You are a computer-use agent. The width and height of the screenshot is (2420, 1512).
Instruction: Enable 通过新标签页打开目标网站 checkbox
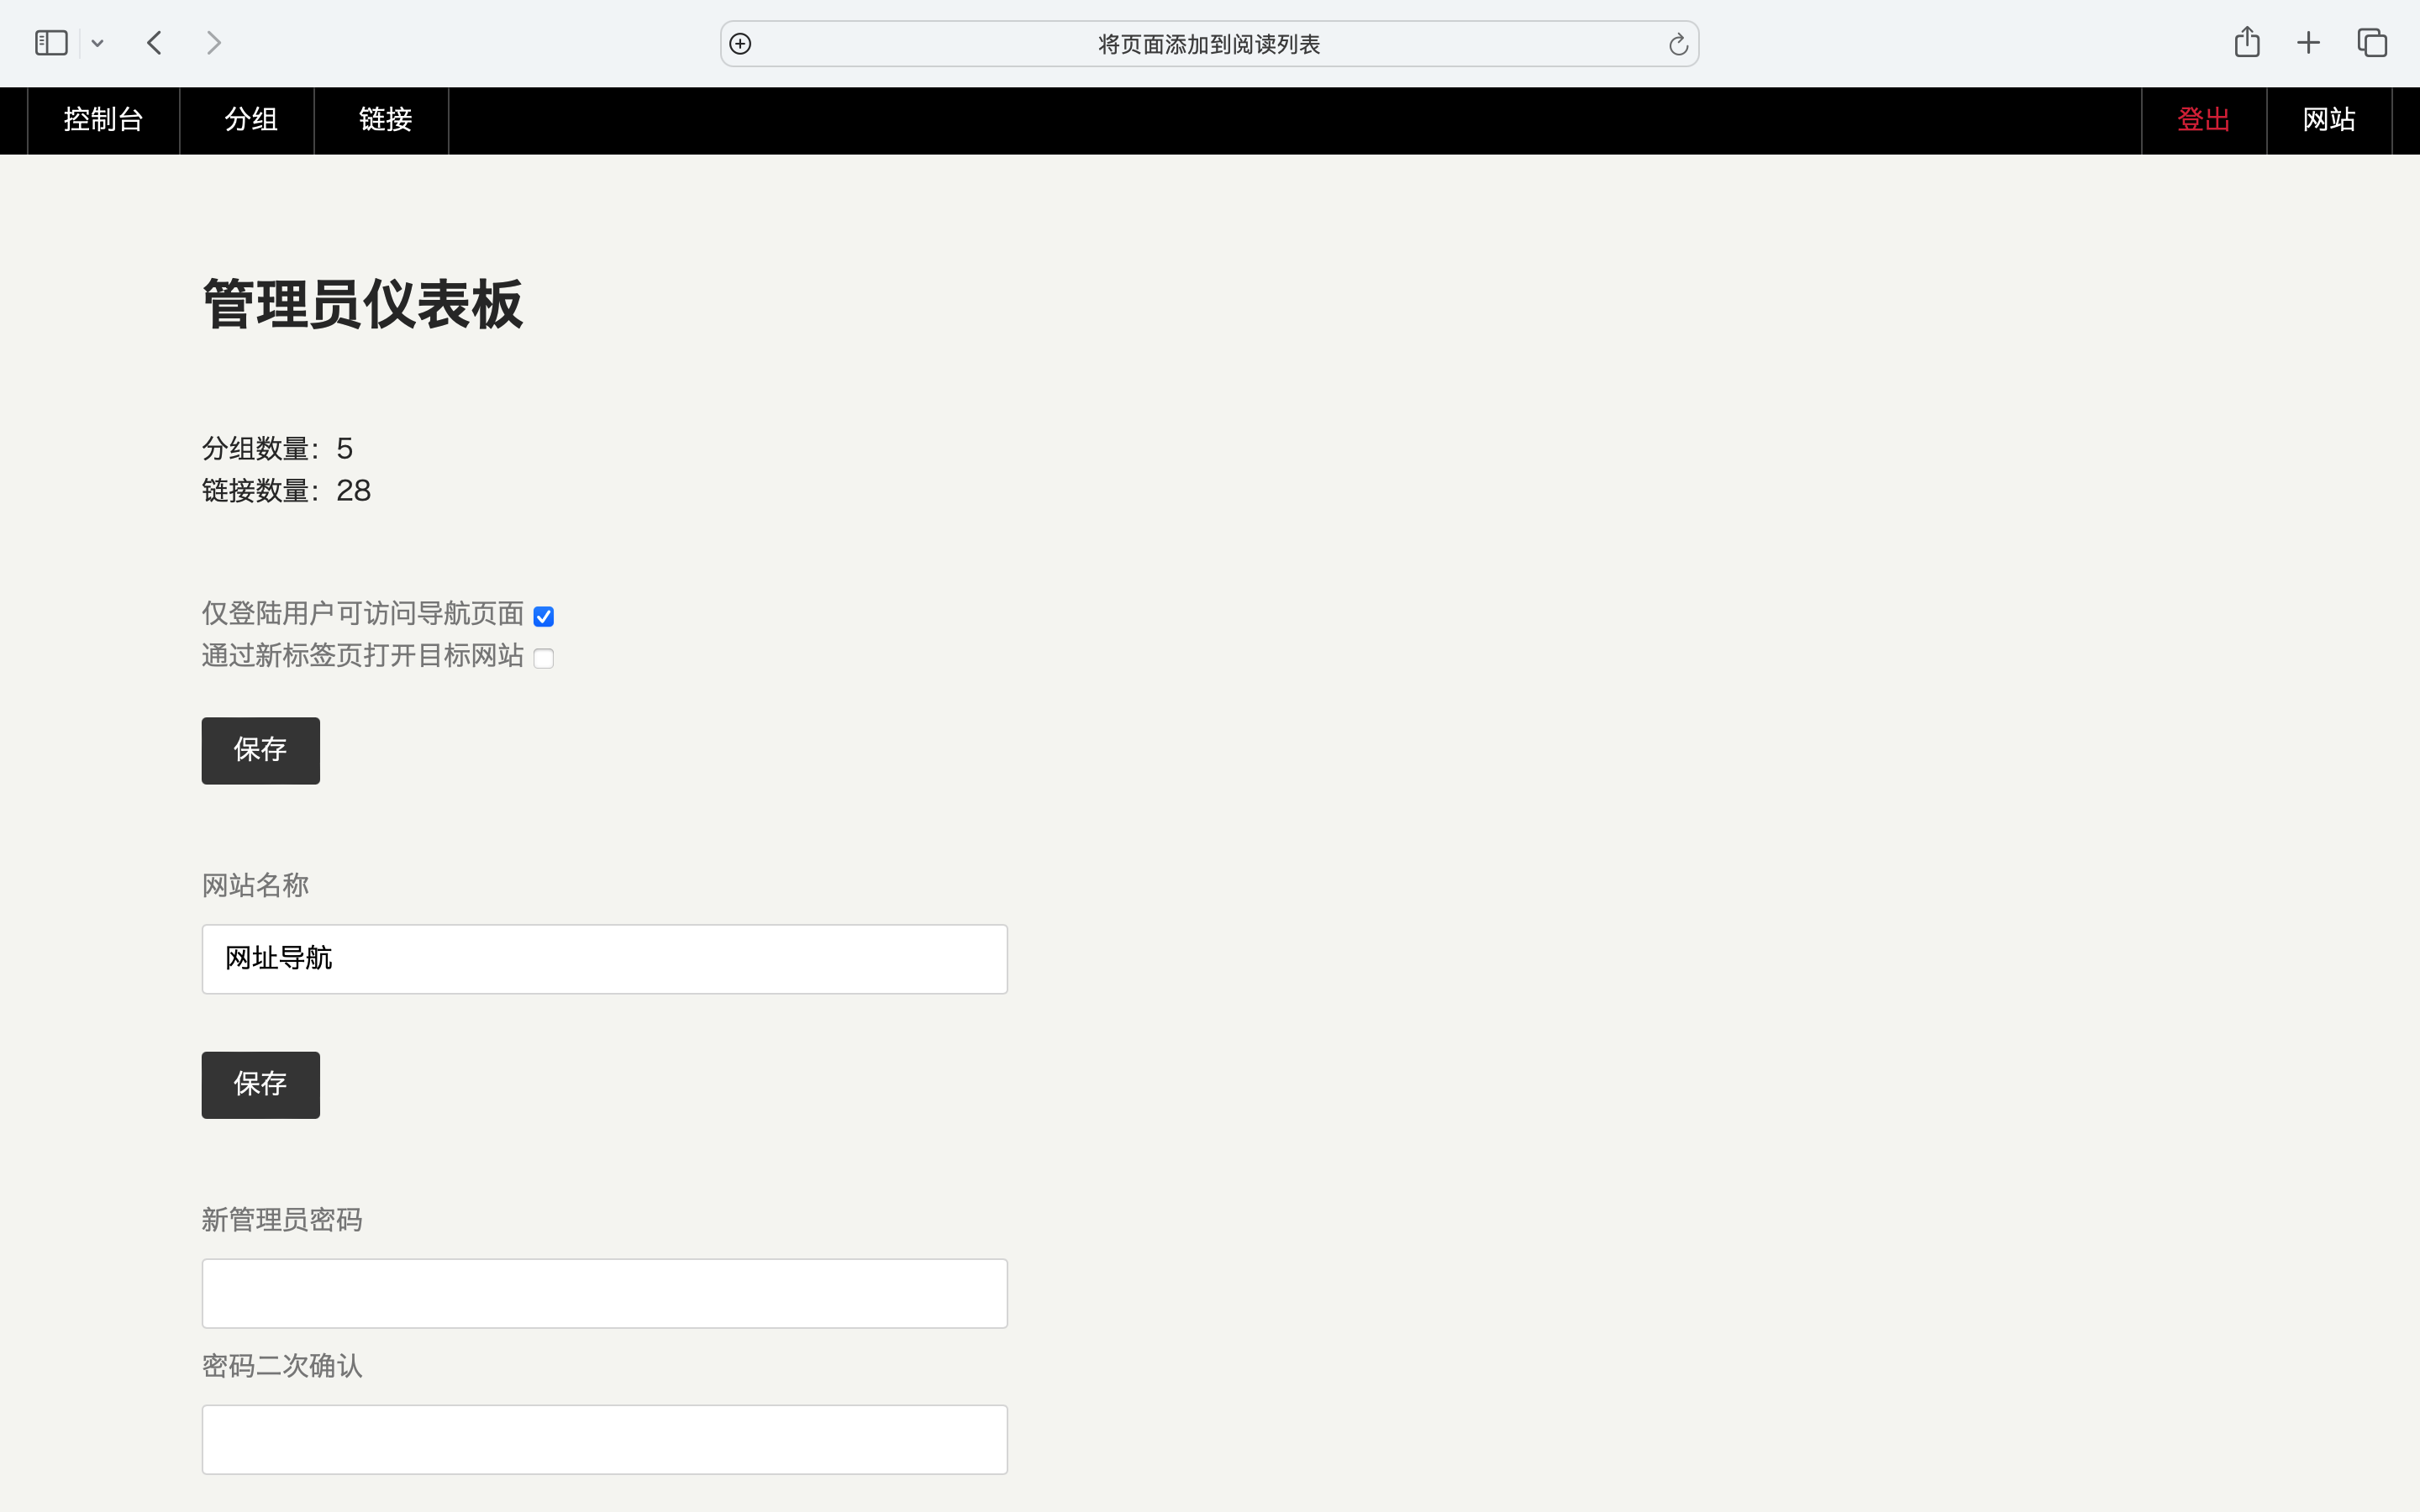click(543, 658)
